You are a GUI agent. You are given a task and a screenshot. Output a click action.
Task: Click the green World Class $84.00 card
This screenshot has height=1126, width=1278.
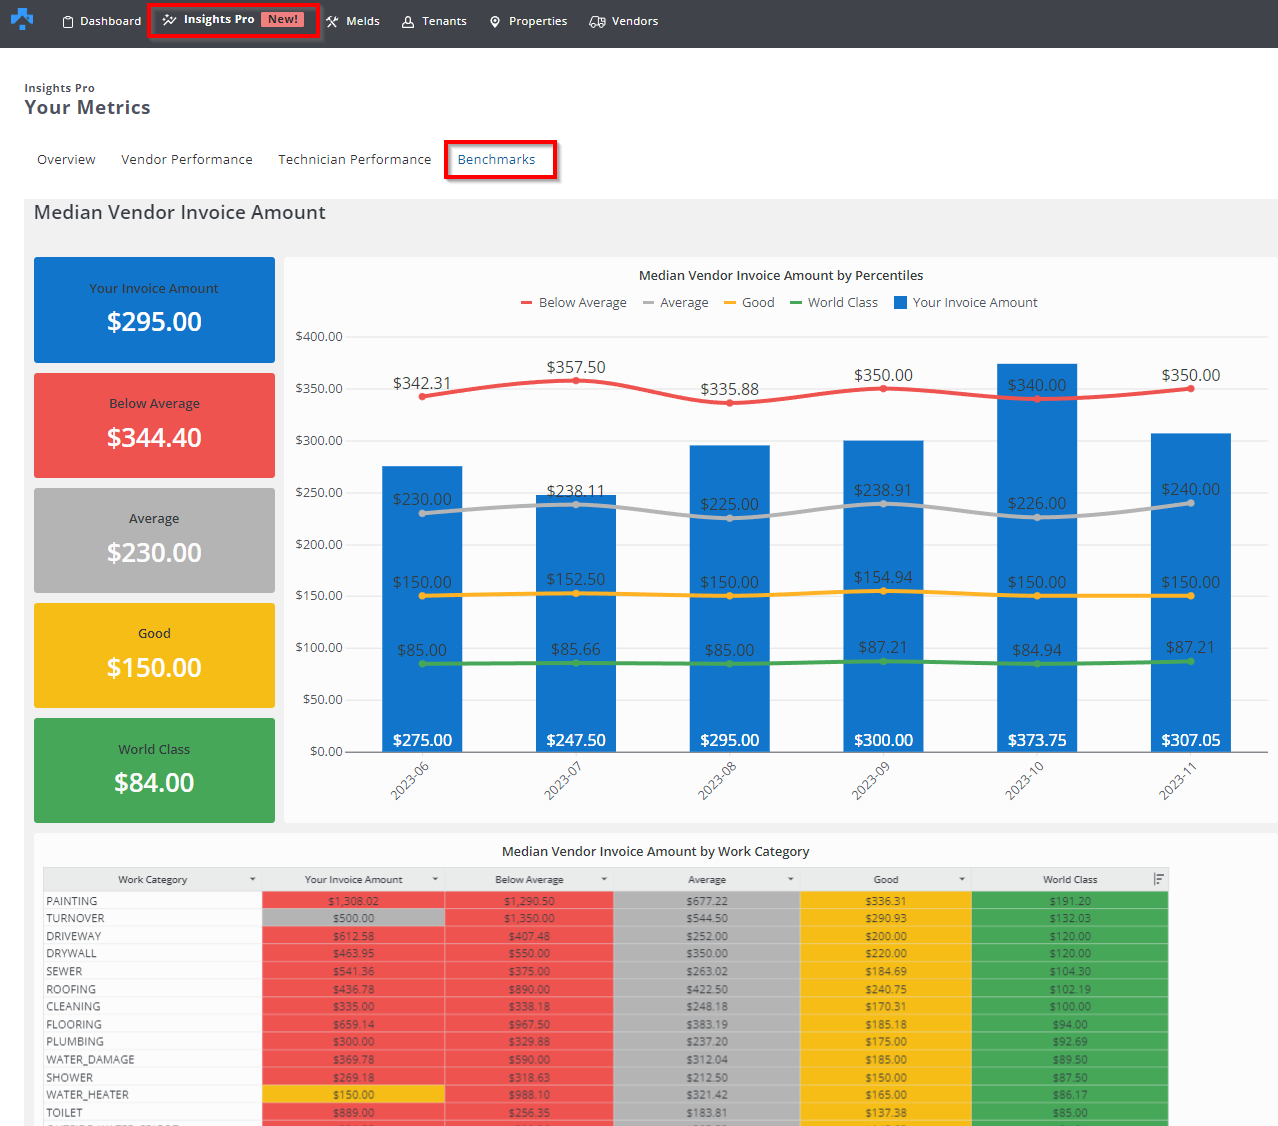coord(154,770)
